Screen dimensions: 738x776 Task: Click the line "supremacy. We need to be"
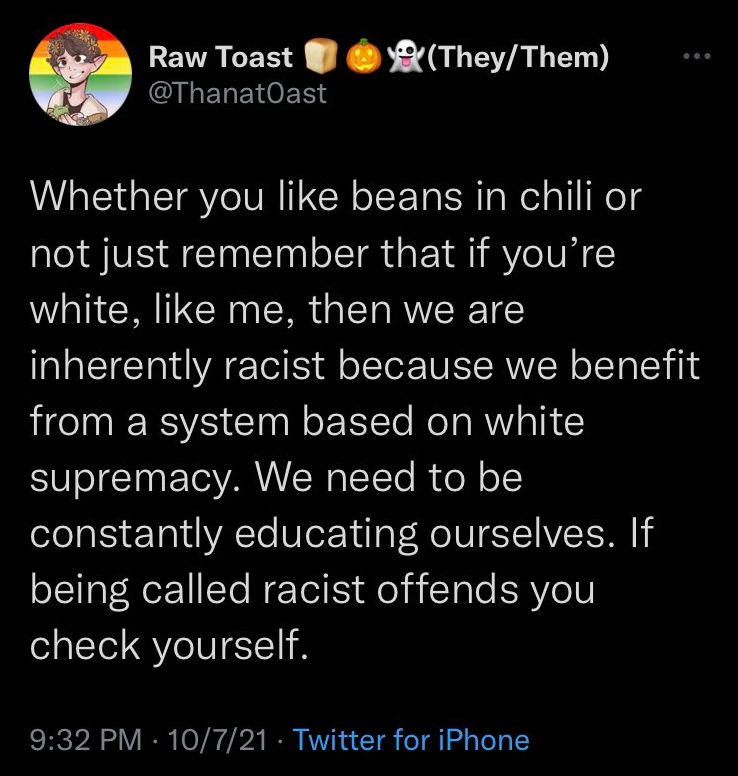277,478
